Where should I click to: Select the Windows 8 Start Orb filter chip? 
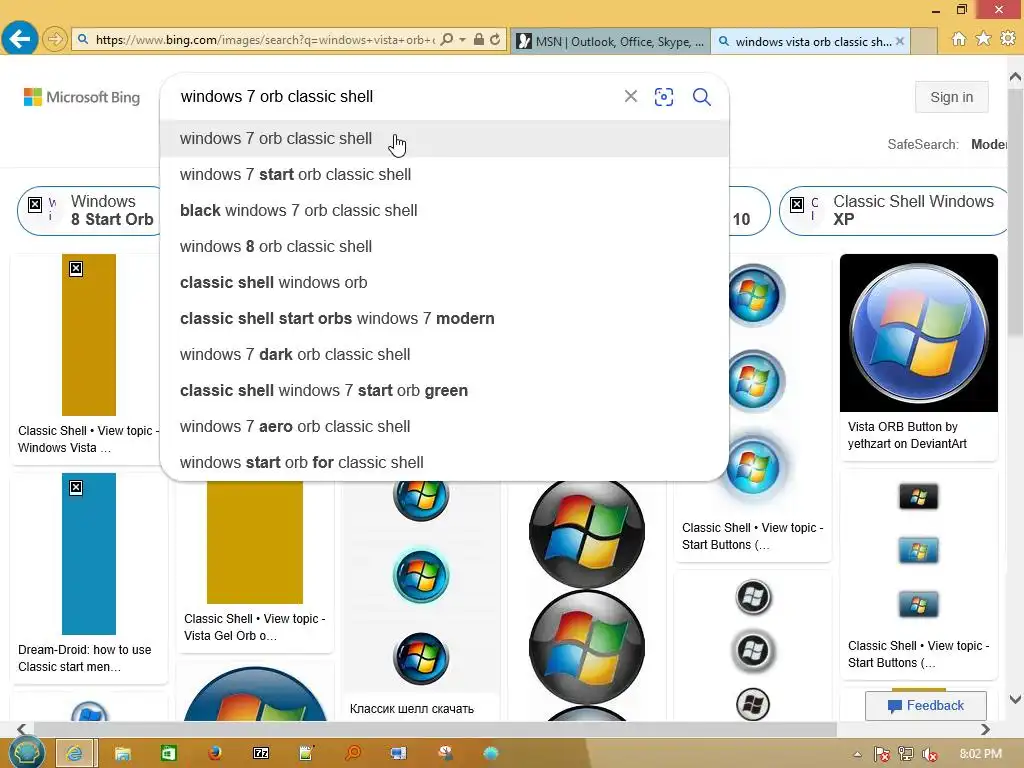point(90,210)
